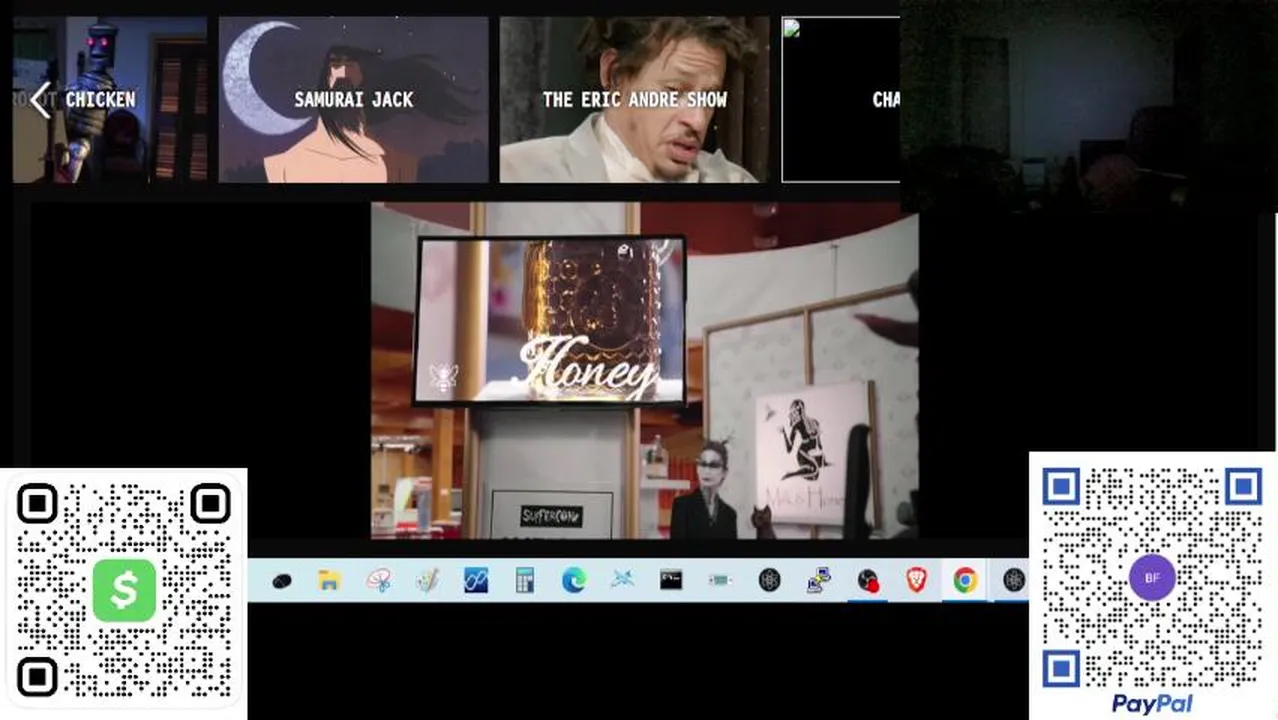Go back with the left carousel arrow
Image resolution: width=1278 pixels, height=720 pixels.
point(40,100)
